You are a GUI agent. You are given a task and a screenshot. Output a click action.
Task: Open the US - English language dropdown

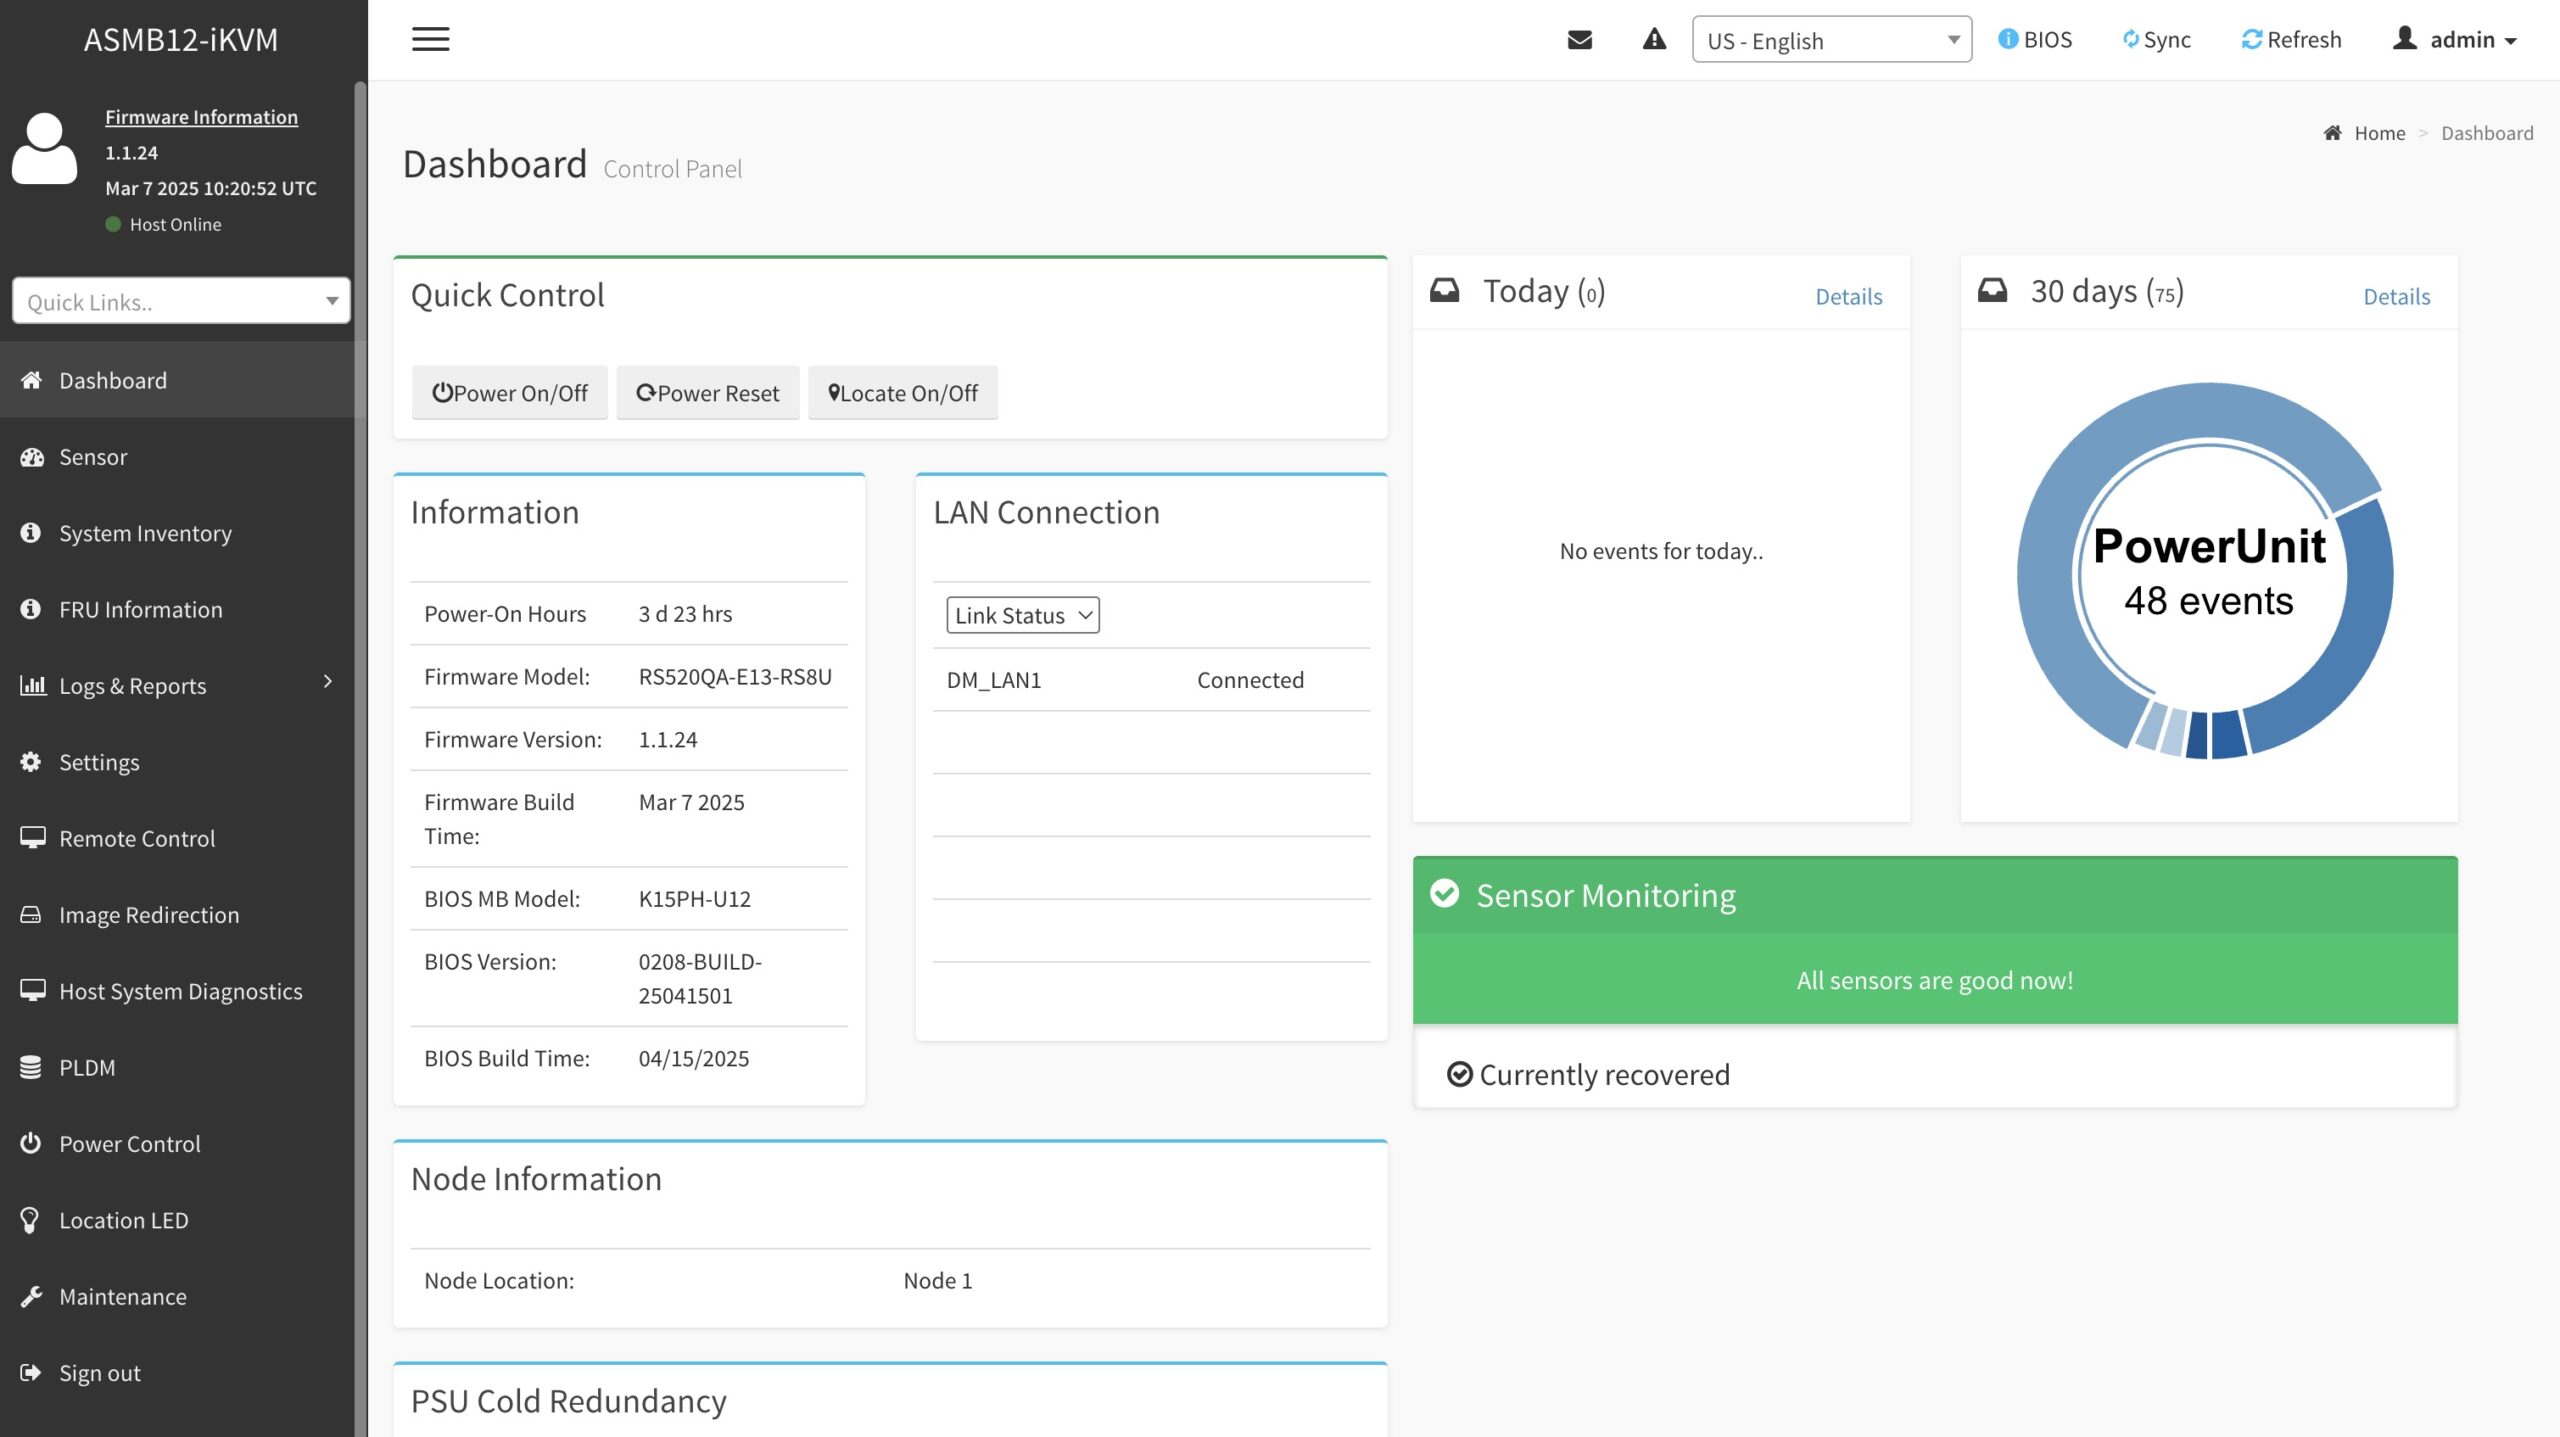click(1831, 40)
